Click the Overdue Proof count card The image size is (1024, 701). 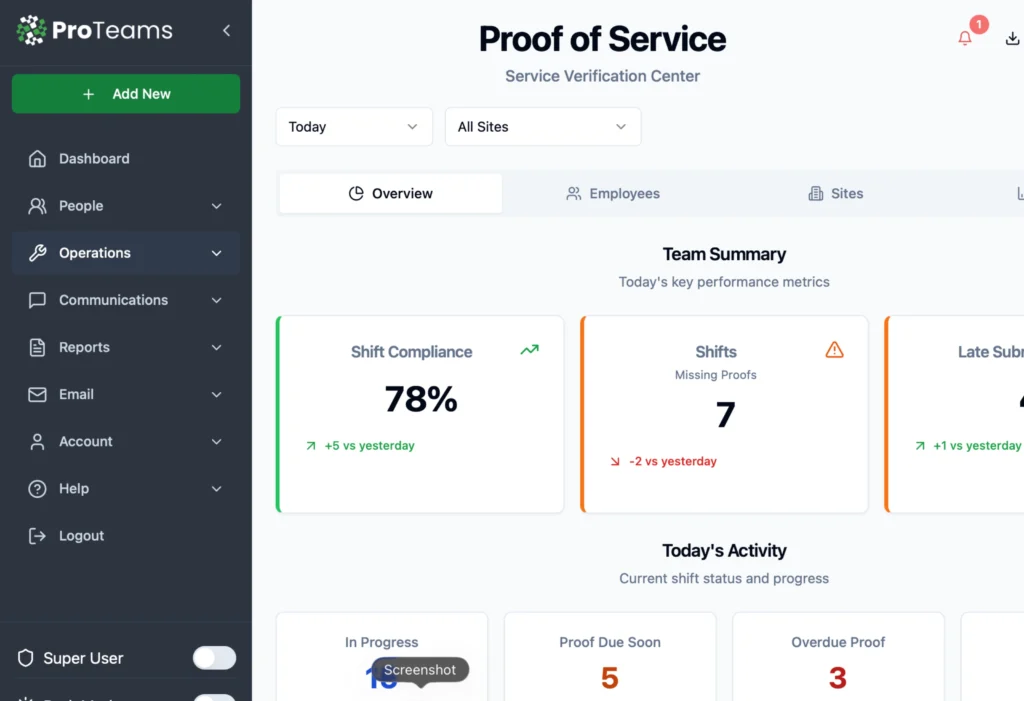coord(838,655)
